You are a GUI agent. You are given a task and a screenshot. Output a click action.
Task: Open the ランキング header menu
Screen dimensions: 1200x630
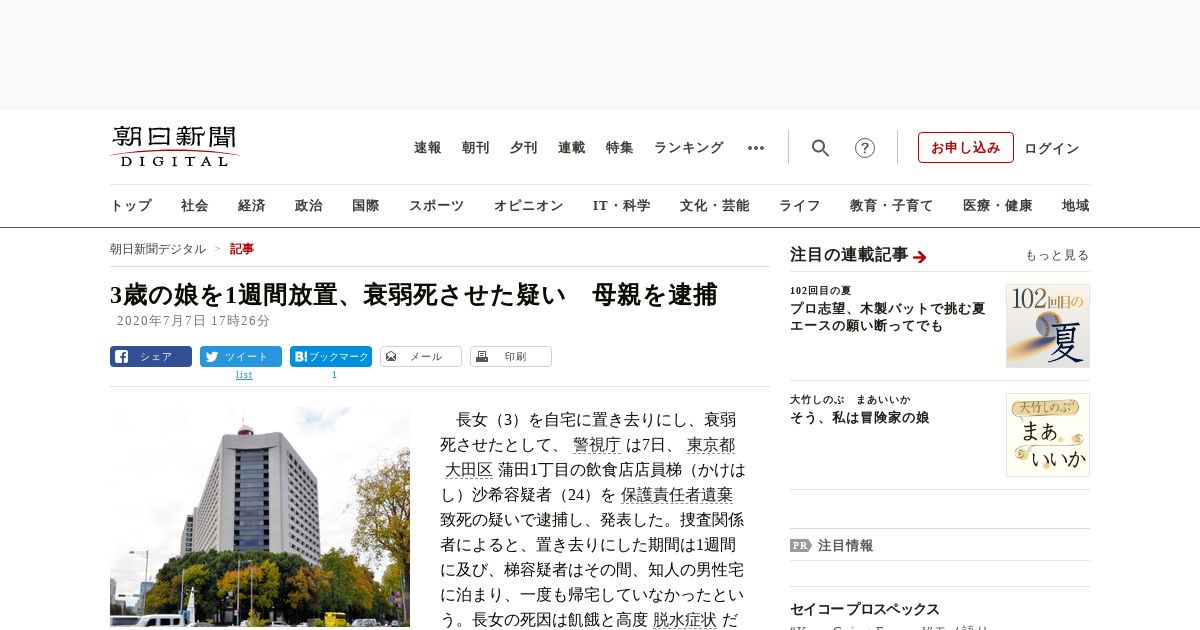pyautogui.click(x=689, y=148)
